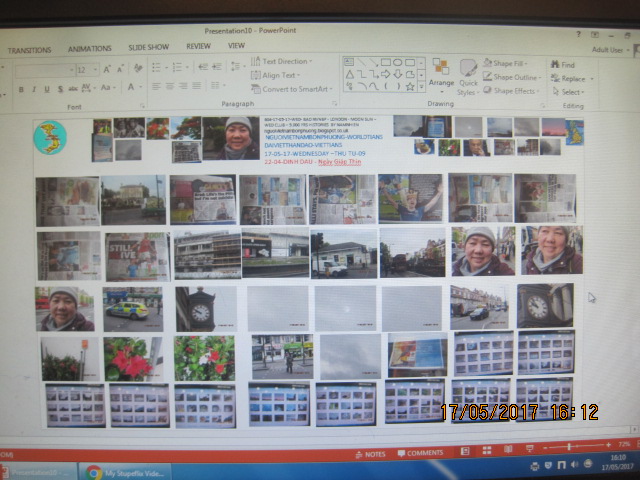This screenshot has width=640, height=480.
Task: Click zoom in plus button
Action: tap(609, 445)
